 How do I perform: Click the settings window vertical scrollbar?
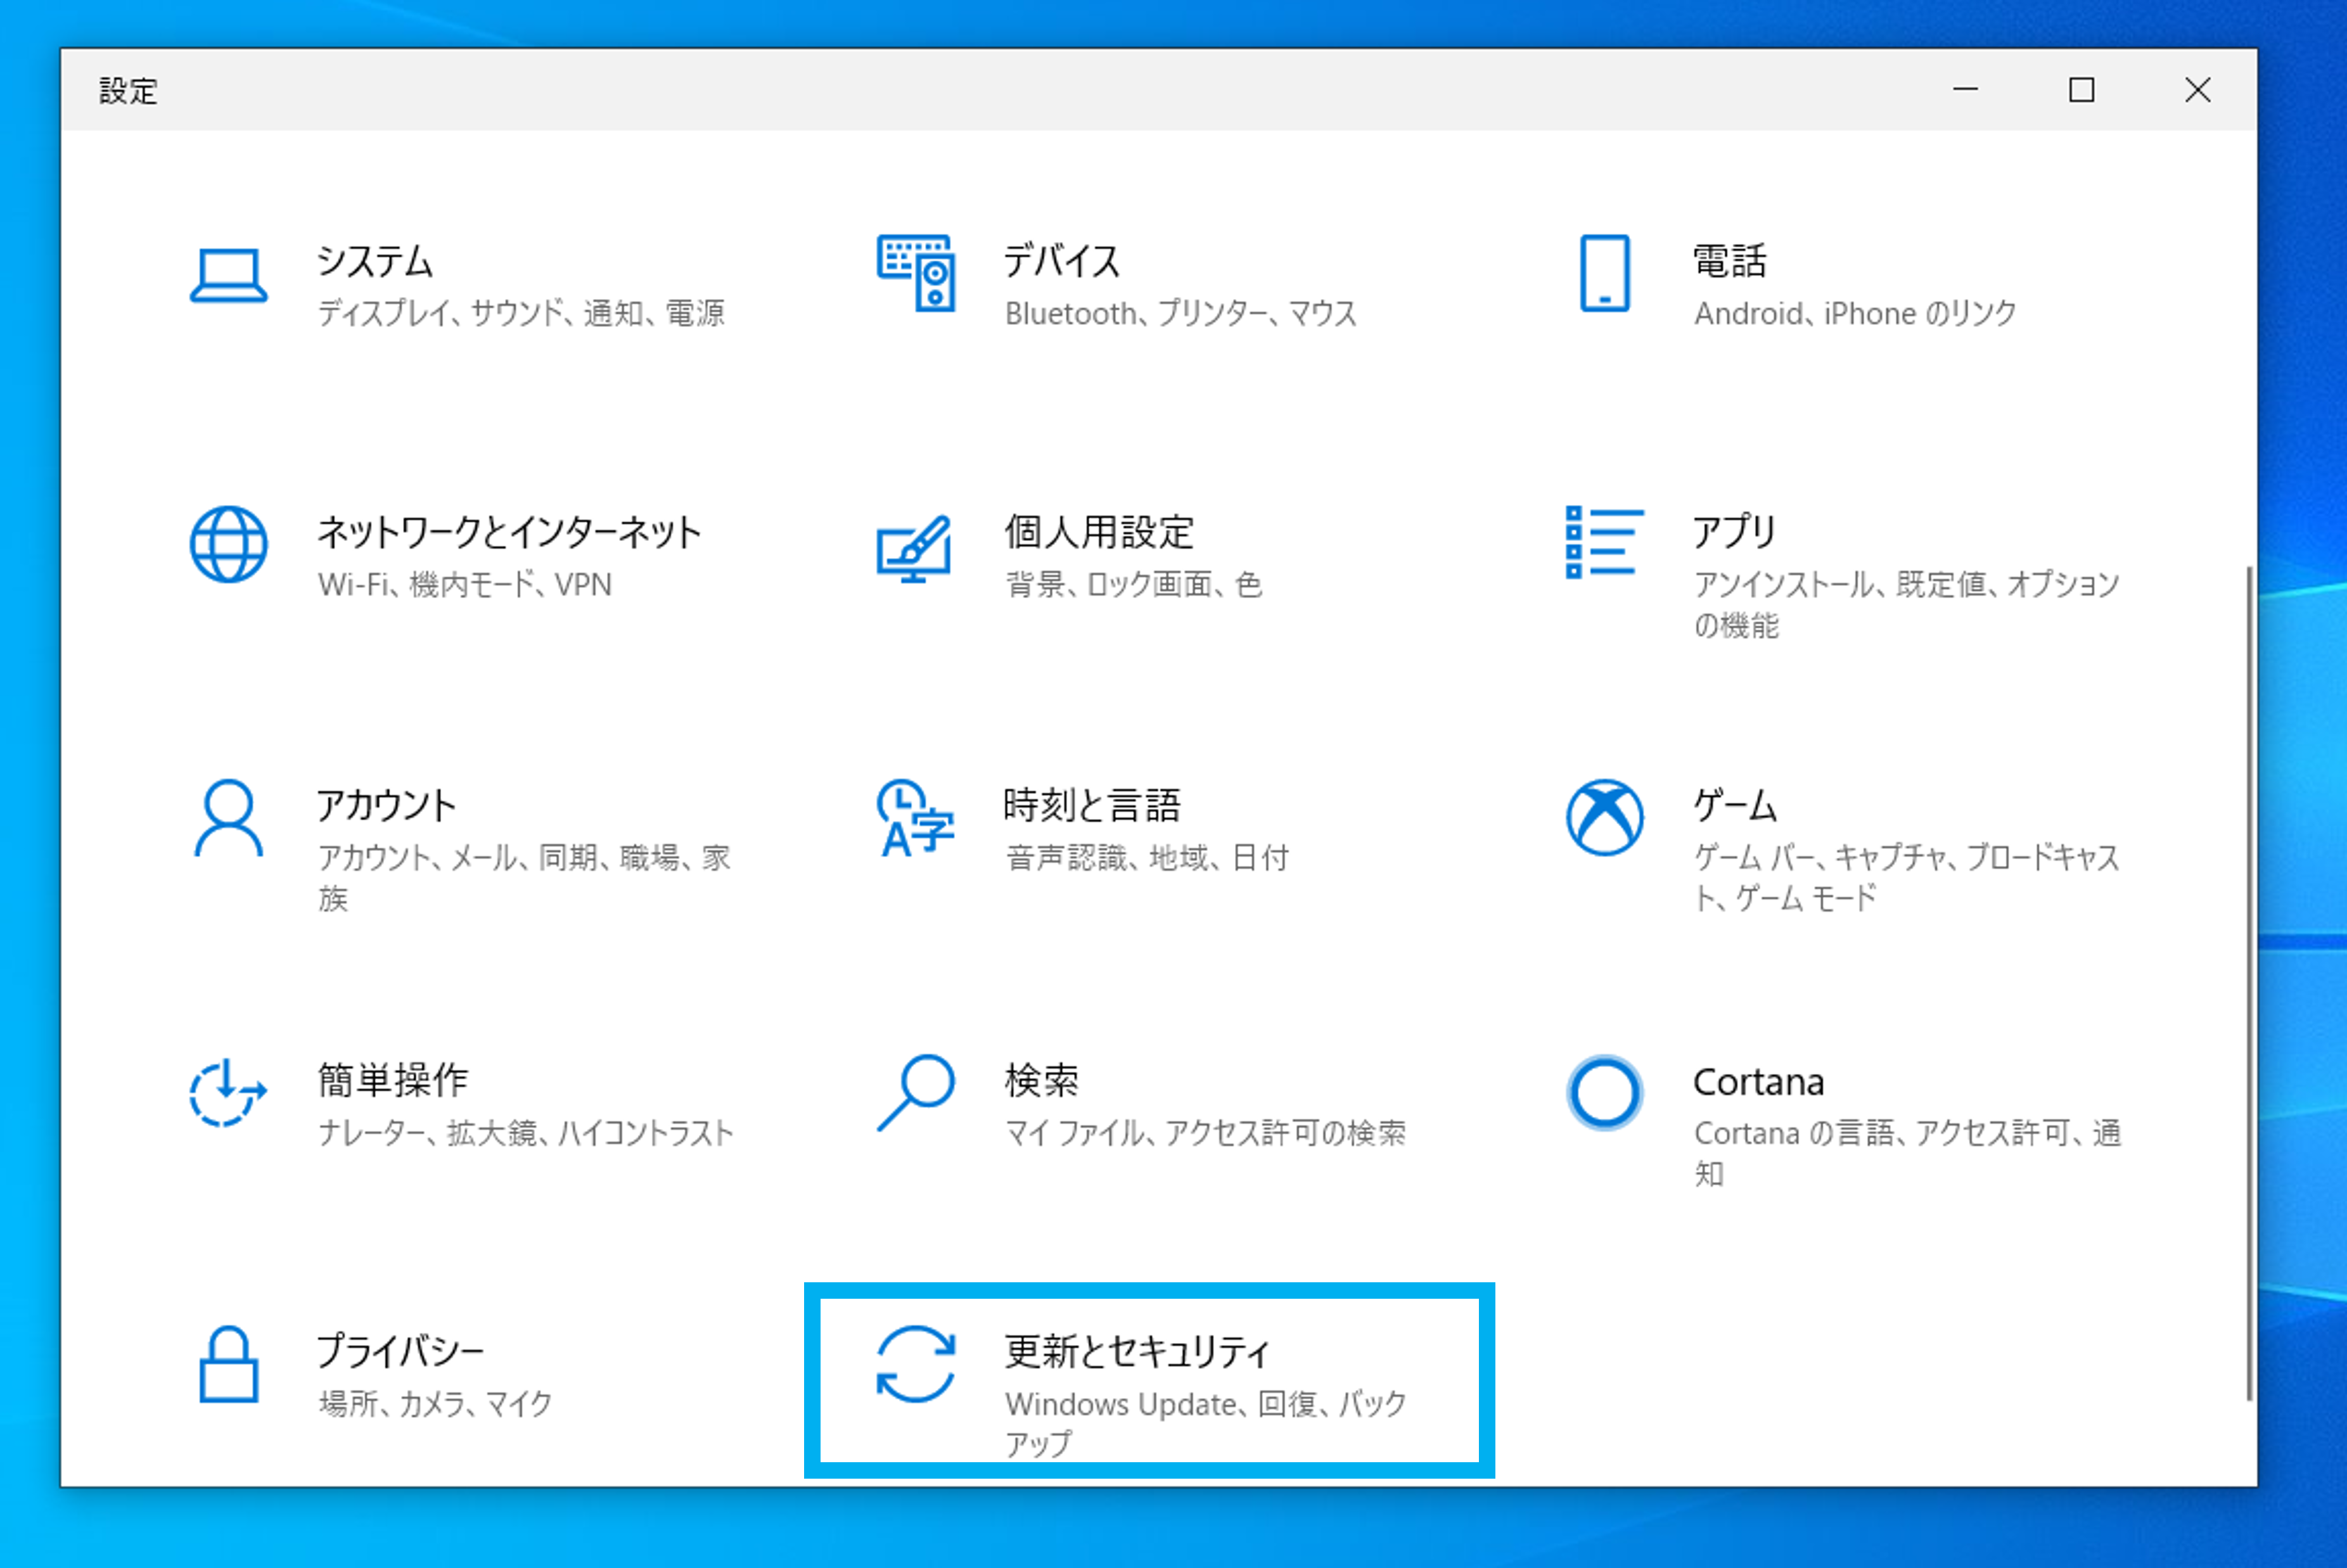click(2249, 983)
